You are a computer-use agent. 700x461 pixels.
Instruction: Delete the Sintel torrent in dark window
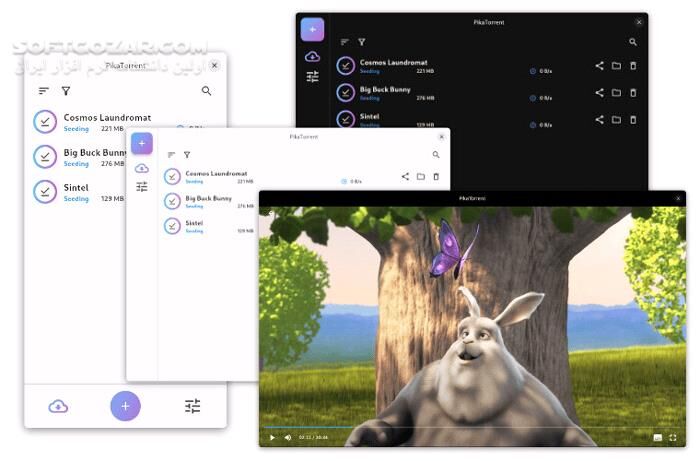point(633,120)
